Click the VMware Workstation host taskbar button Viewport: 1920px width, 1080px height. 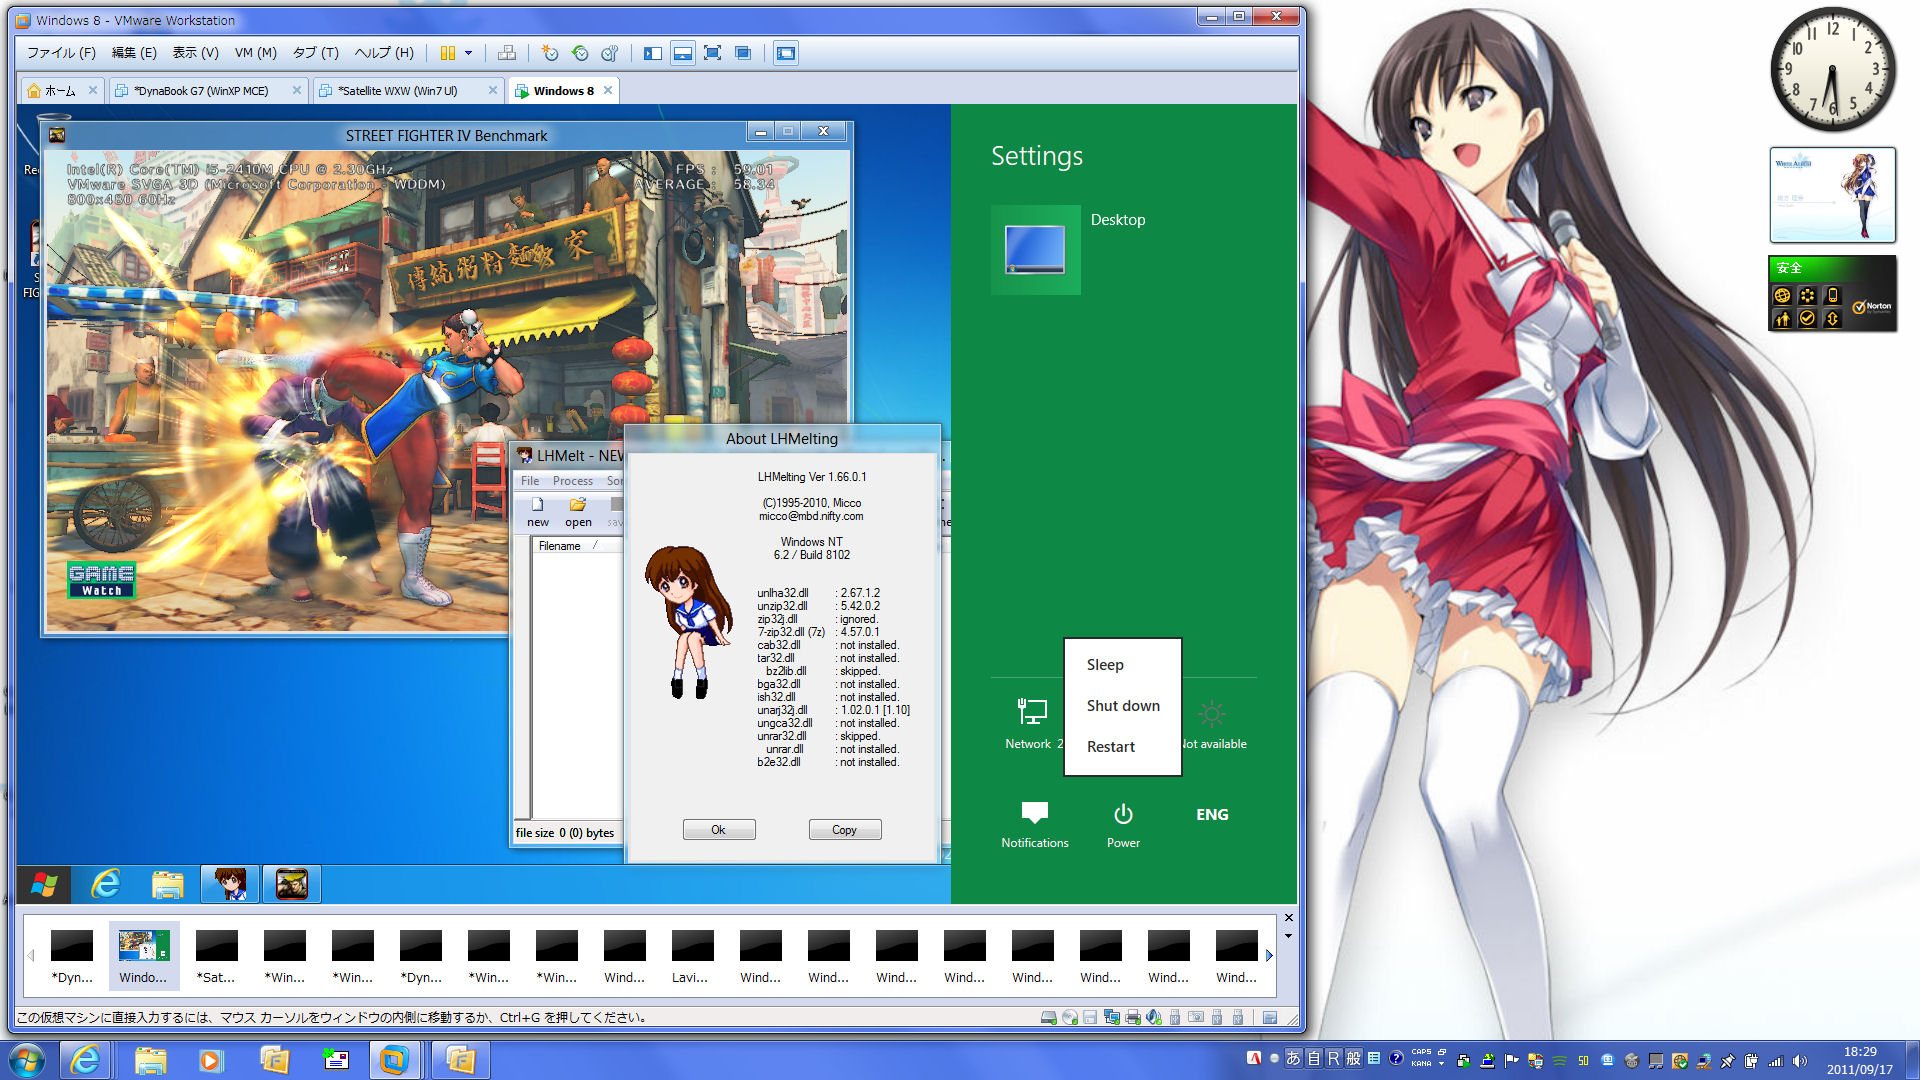[x=394, y=1060]
